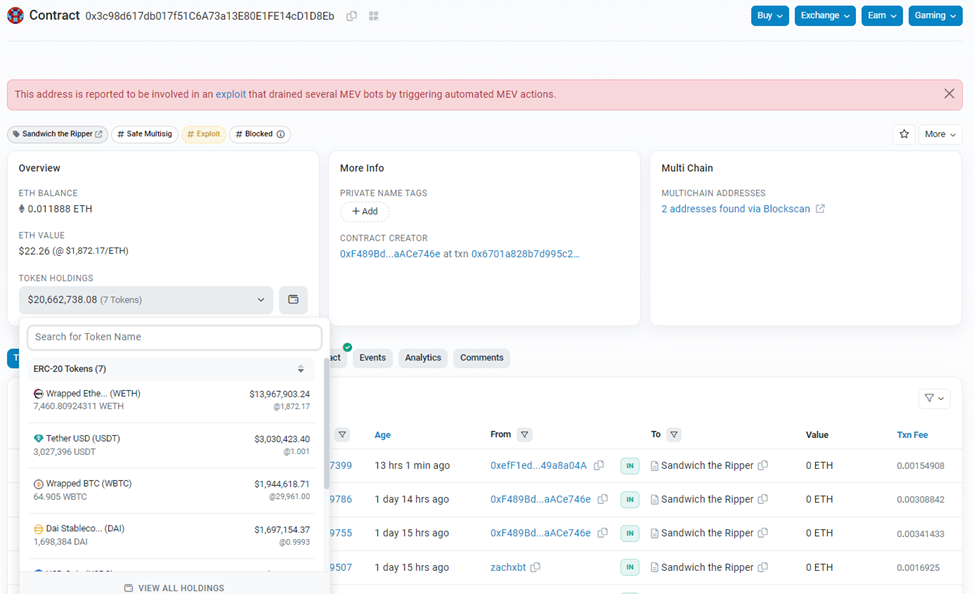Show QR code for contract address
This screenshot has width=974, height=594.
[x=373, y=16]
